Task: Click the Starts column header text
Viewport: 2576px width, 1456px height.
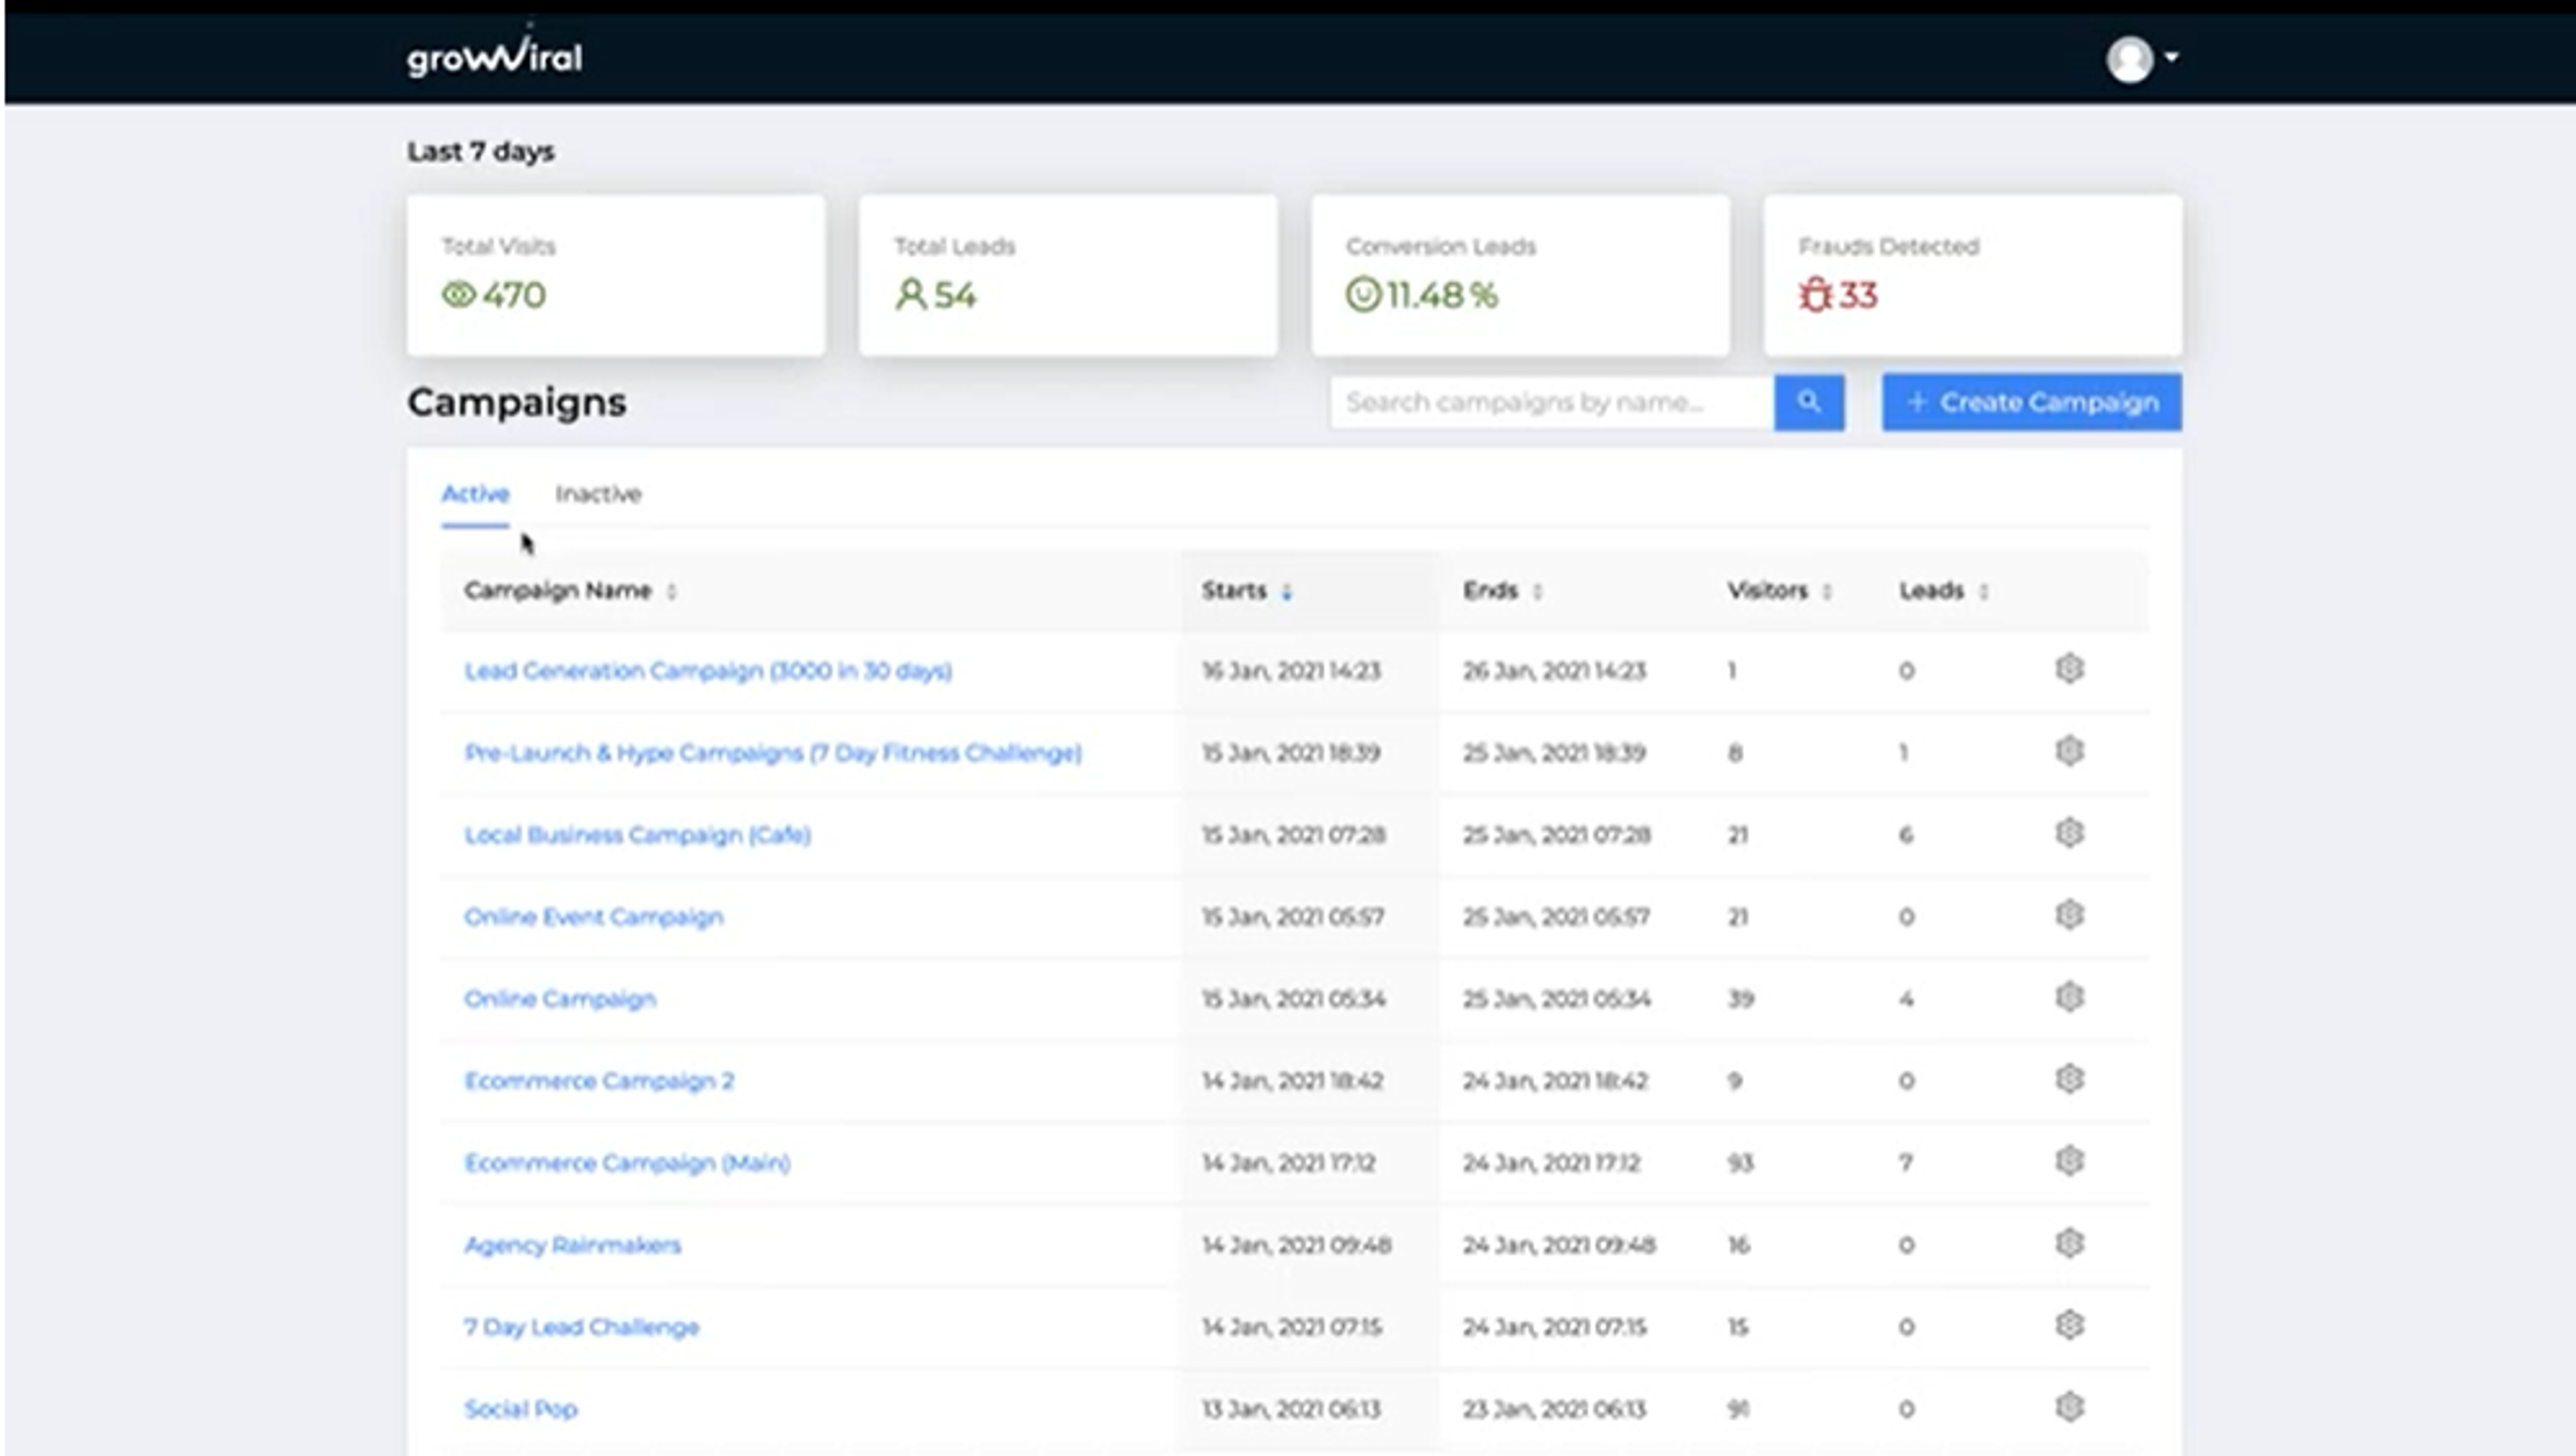Action: pyautogui.click(x=1234, y=590)
